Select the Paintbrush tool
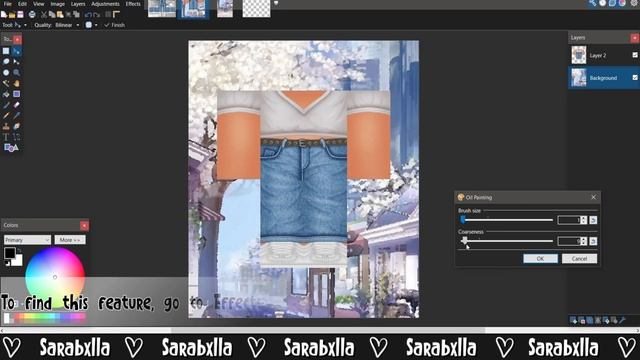640x360 pixels. coord(6,105)
